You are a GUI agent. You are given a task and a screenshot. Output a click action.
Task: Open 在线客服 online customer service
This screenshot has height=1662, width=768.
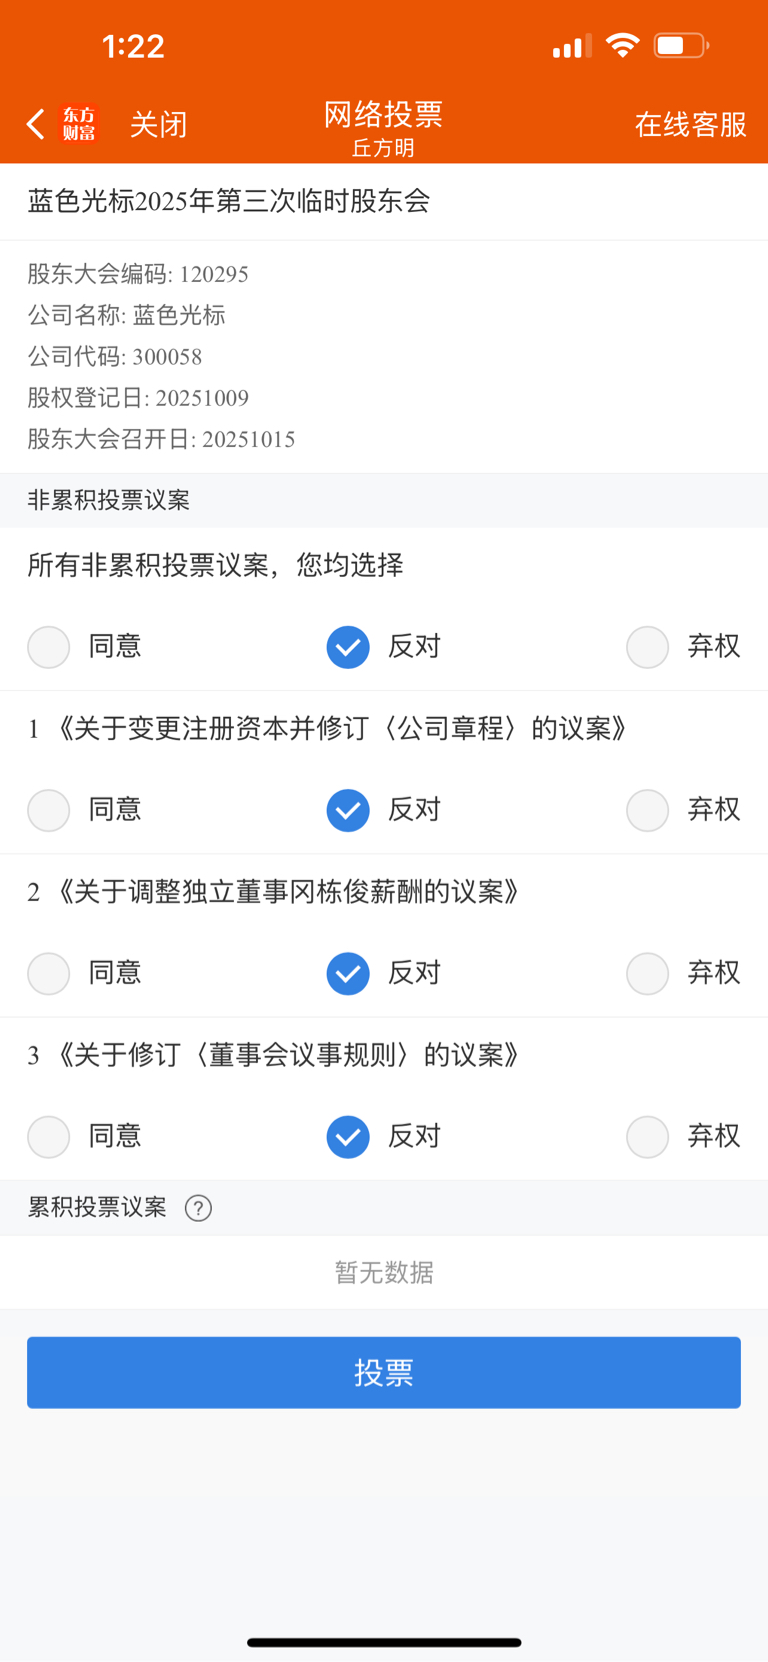(690, 124)
